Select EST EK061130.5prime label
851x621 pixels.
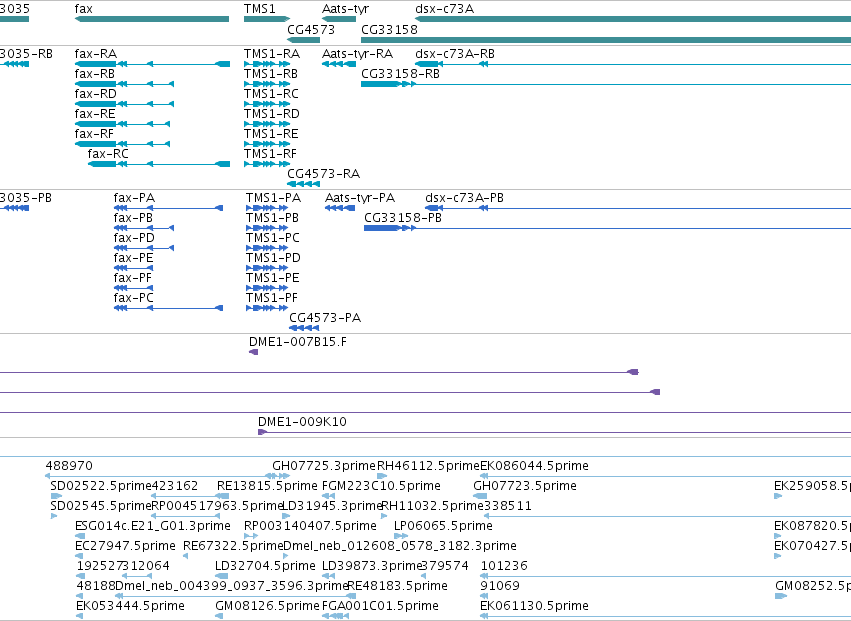pyautogui.click(x=535, y=606)
